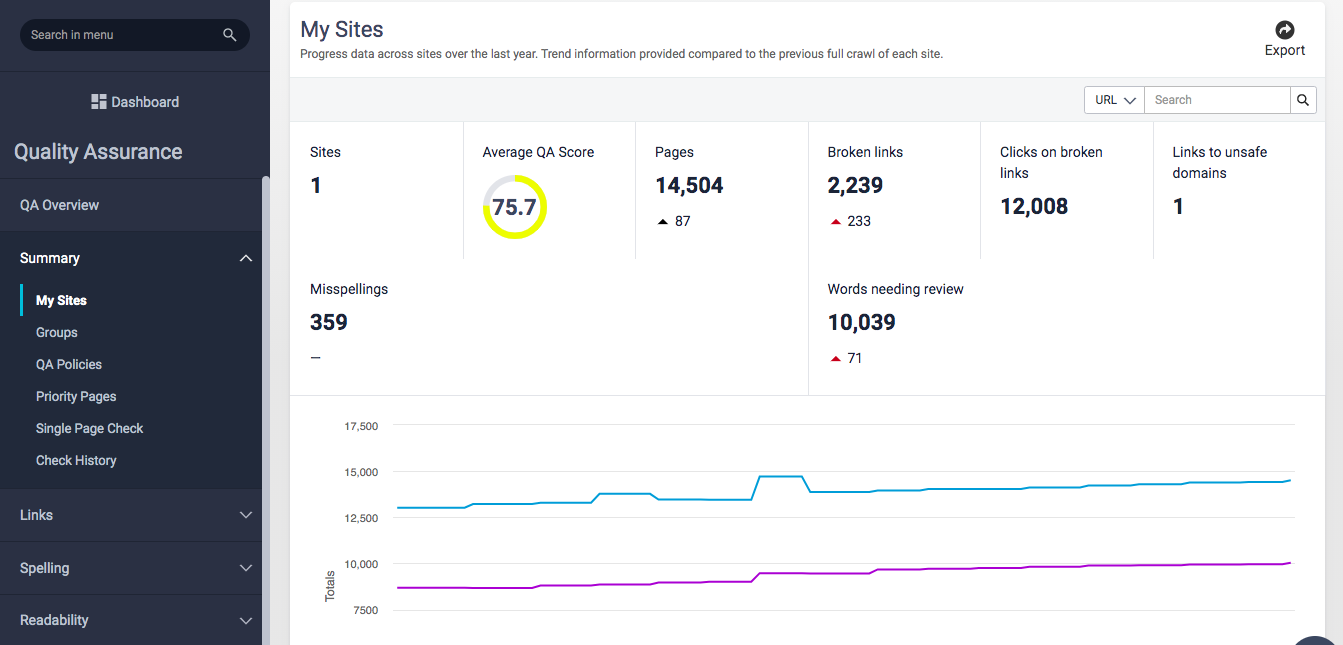Click the Export arrow icon
This screenshot has width=1343, height=645.
point(1285,30)
